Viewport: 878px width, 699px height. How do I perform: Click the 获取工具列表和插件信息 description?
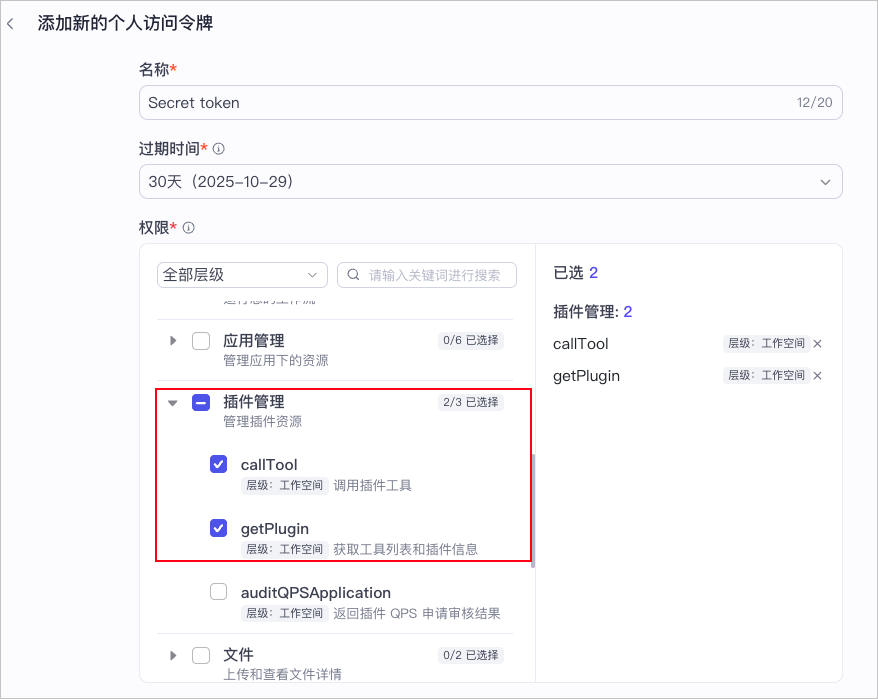click(405, 549)
